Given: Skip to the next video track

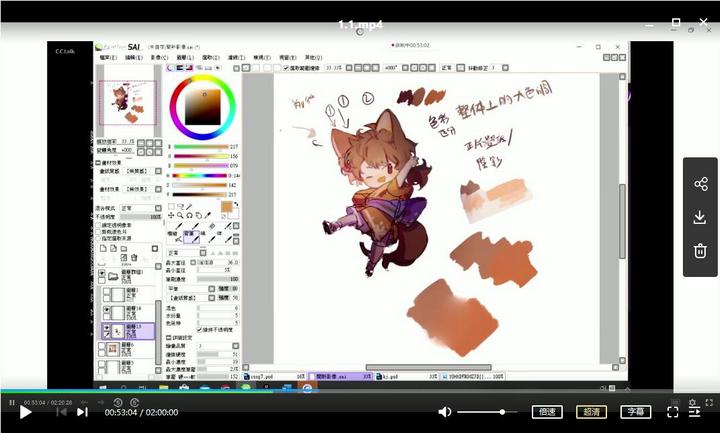Looking at the screenshot, I should pos(82,412).
